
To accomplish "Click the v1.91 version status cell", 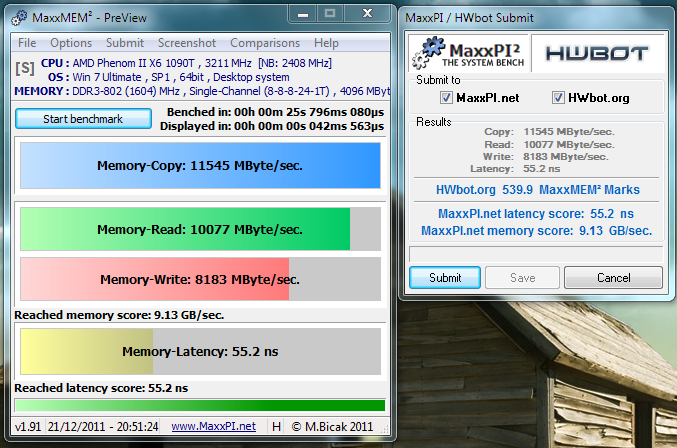I will [x=28, y=426].
